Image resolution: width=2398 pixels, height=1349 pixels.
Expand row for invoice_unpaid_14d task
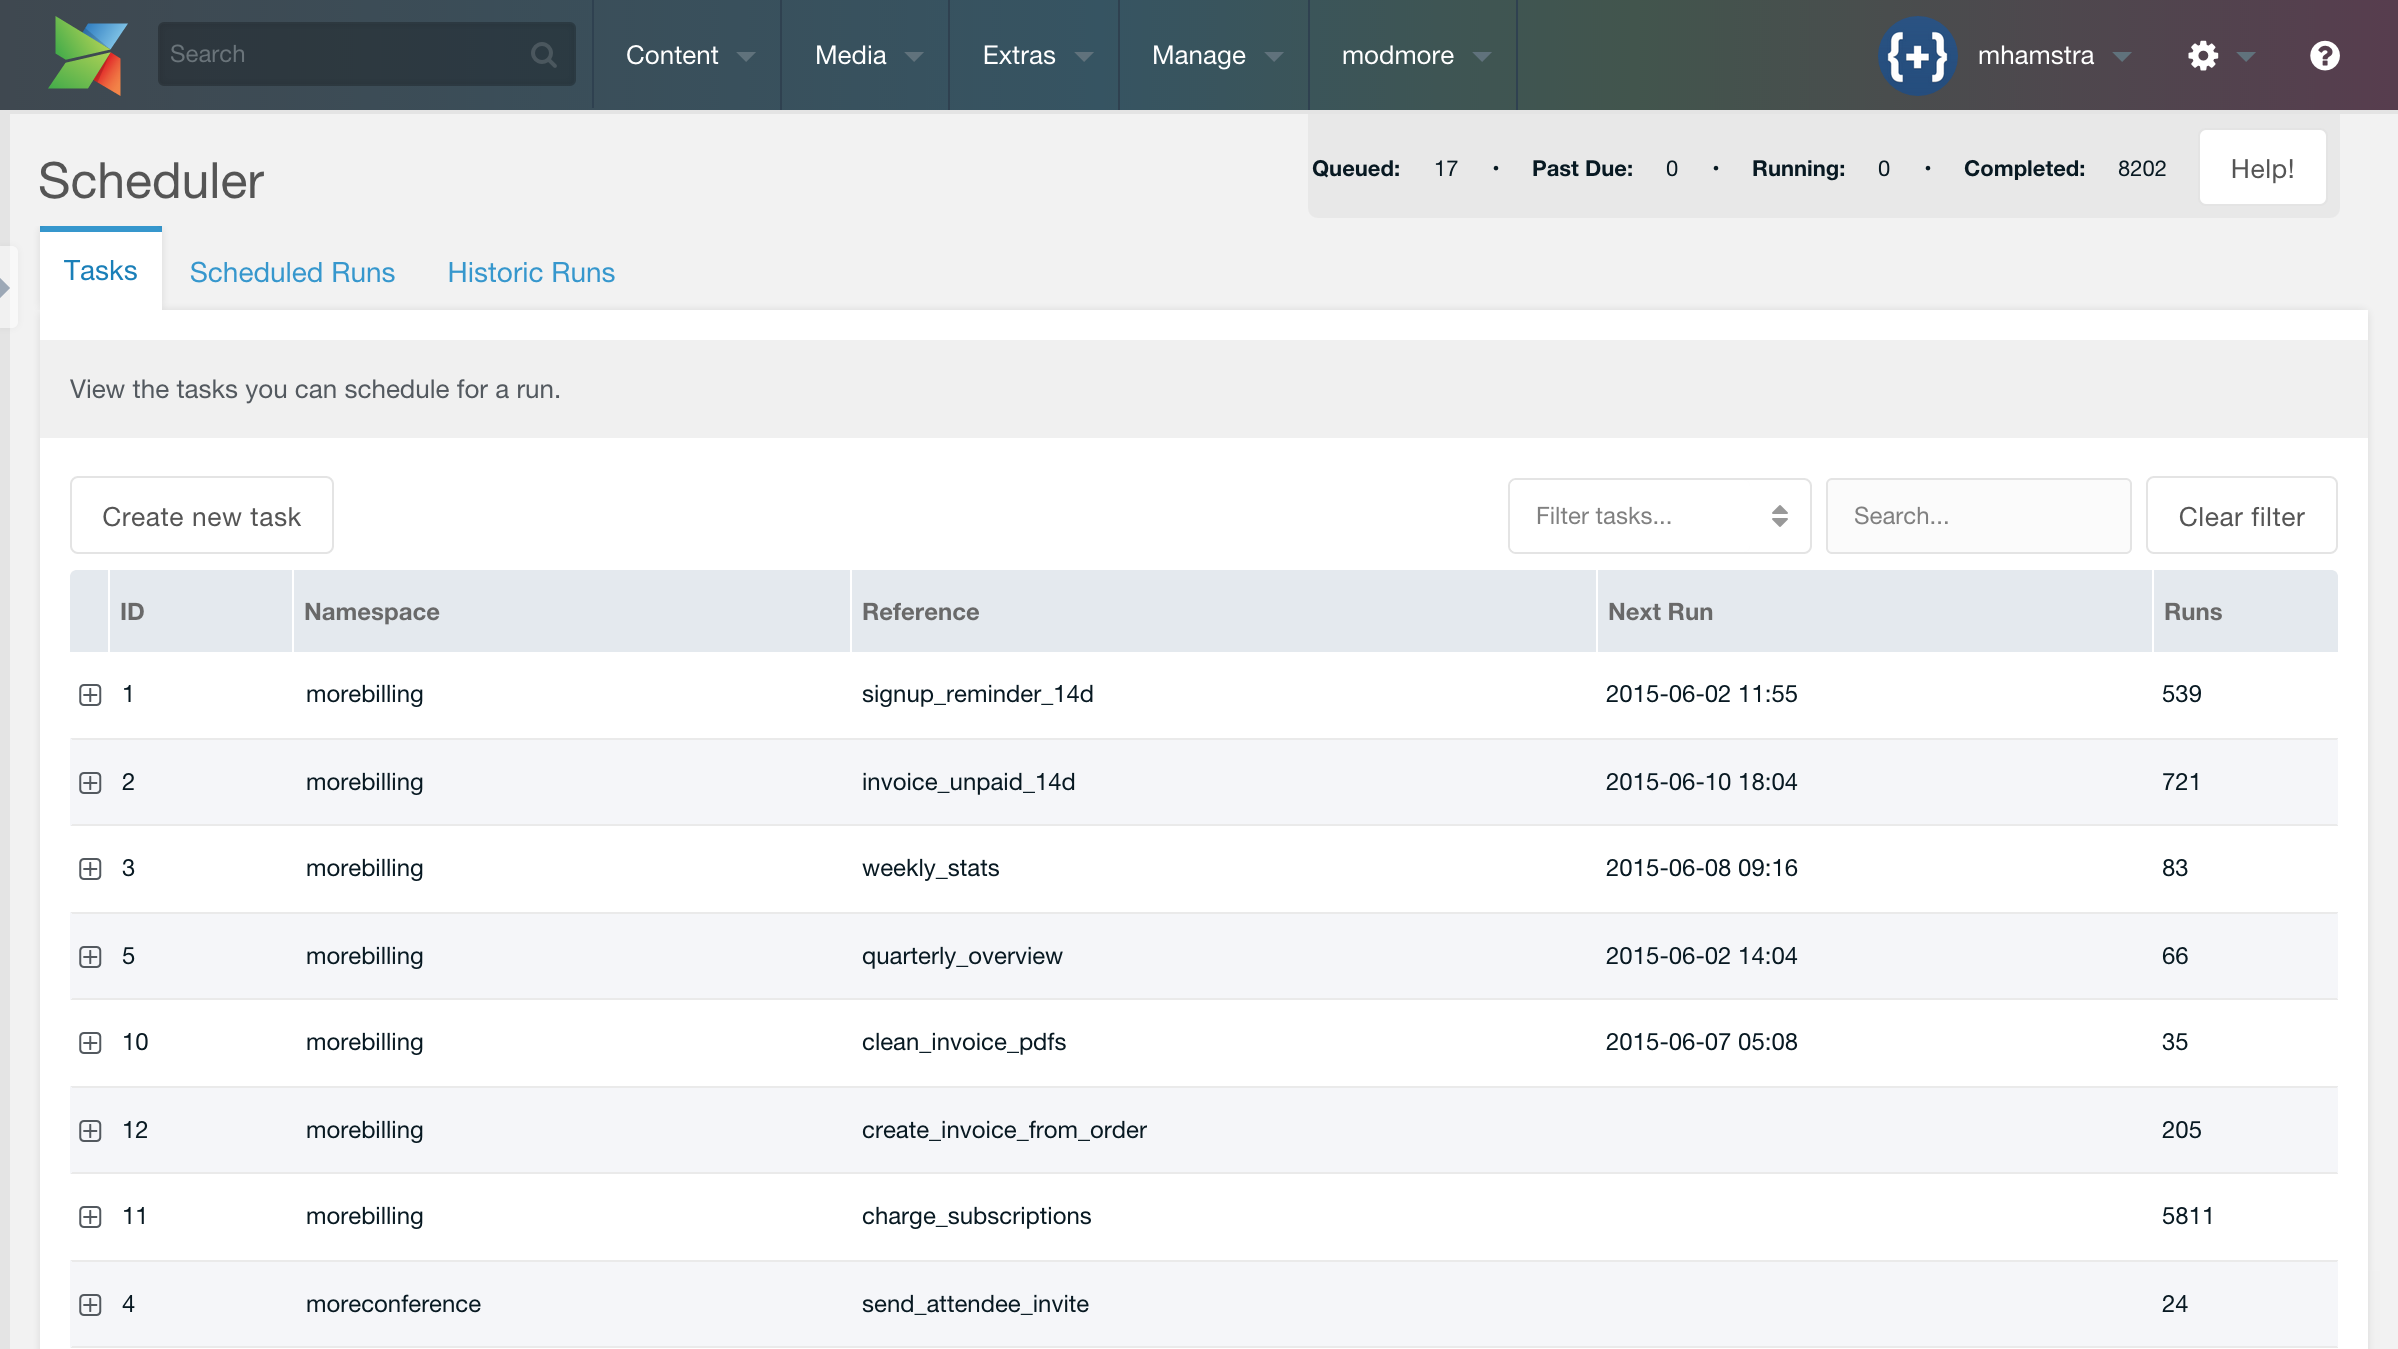(x=90, y=782)
